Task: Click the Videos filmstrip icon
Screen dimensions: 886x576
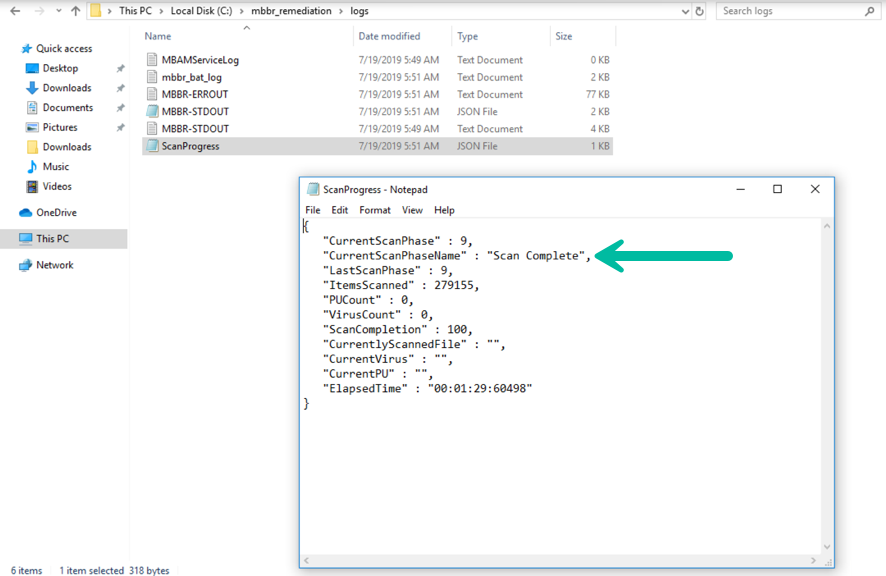Action: pos(32,187)
